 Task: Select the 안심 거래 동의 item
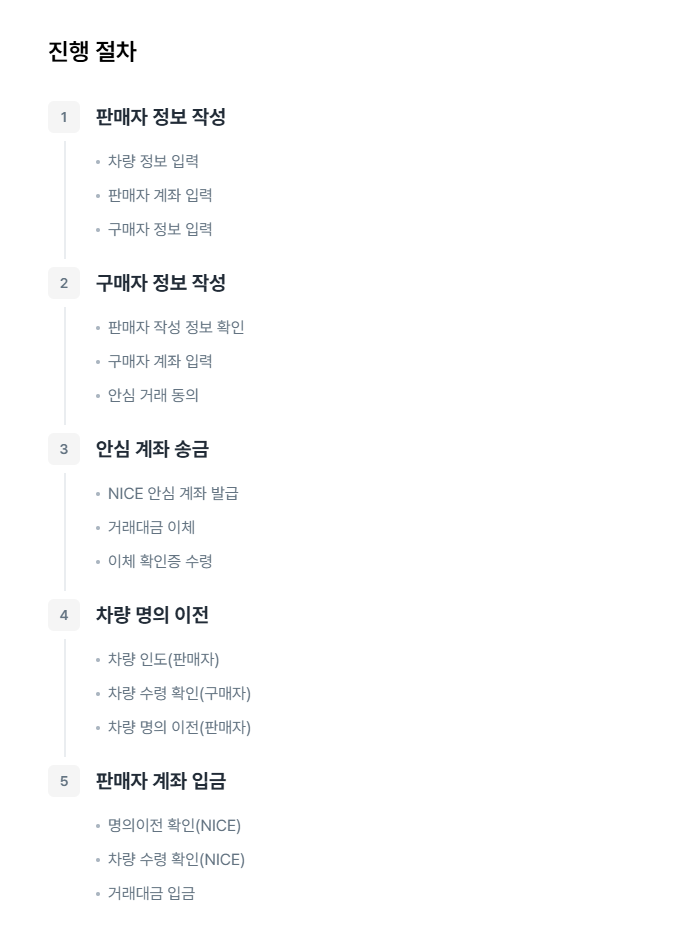click(153, 395)
